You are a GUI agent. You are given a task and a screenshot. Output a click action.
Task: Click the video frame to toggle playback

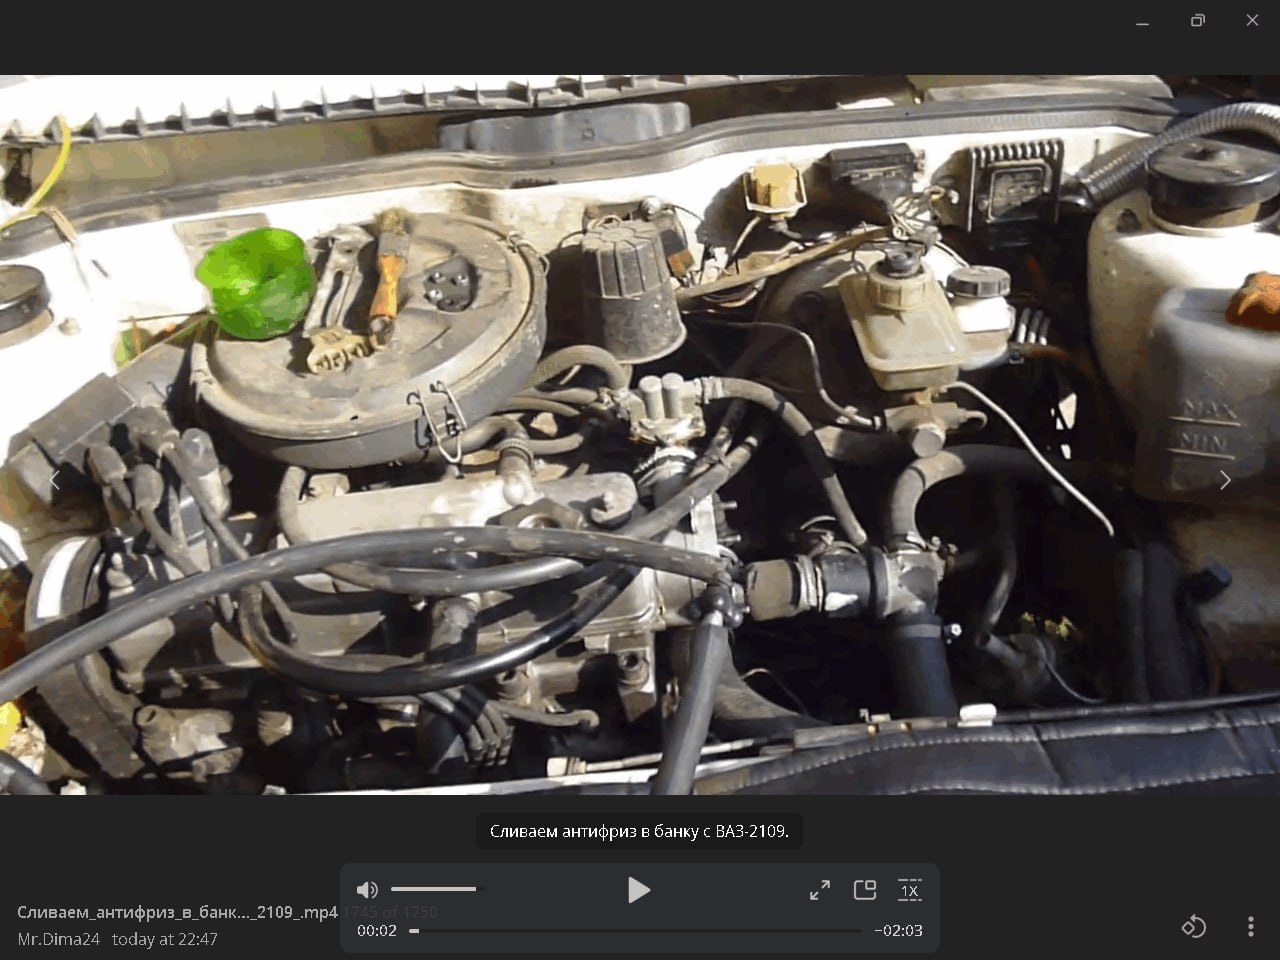pos(640,435)
